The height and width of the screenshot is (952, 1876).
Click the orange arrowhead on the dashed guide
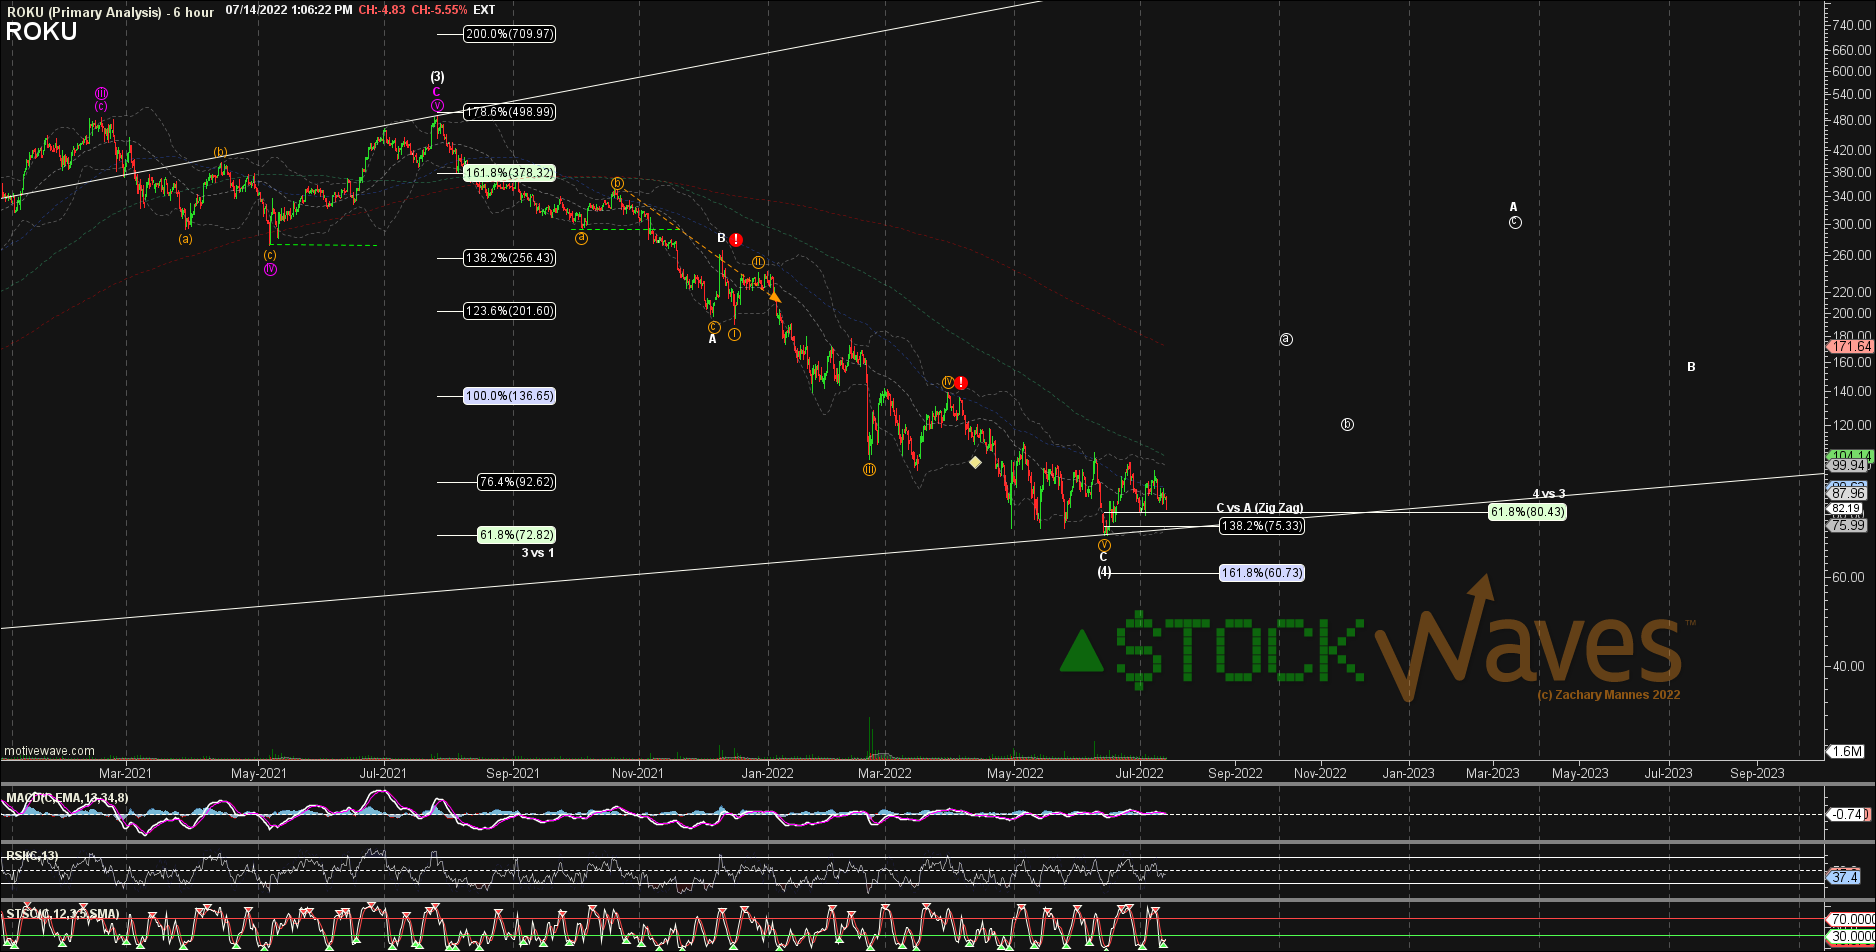[x=775, y=296]
